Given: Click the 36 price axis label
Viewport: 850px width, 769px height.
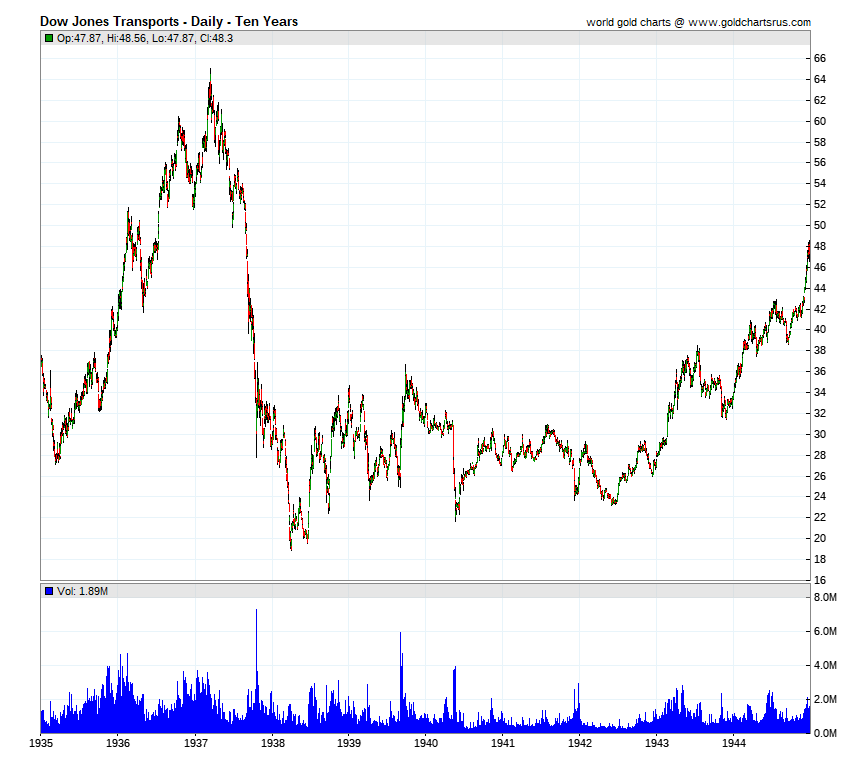Looking at the screenshot, I should (x=820, y=372).
